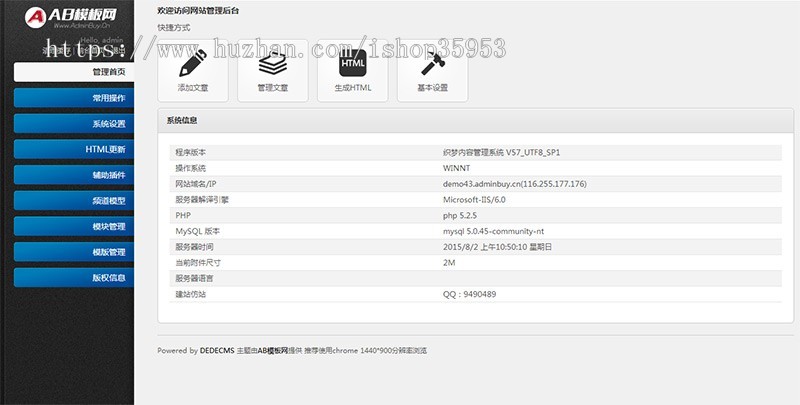Select the 2M attachment size value
The height and width of the screenshot is (405, 800).
click(449, 263)
